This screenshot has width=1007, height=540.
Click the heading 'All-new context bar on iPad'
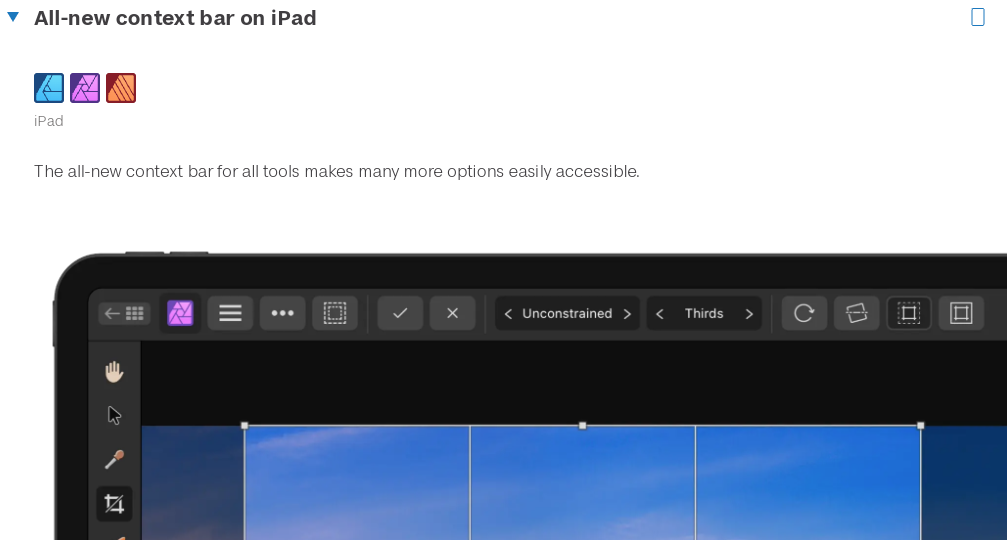[175, 18]
